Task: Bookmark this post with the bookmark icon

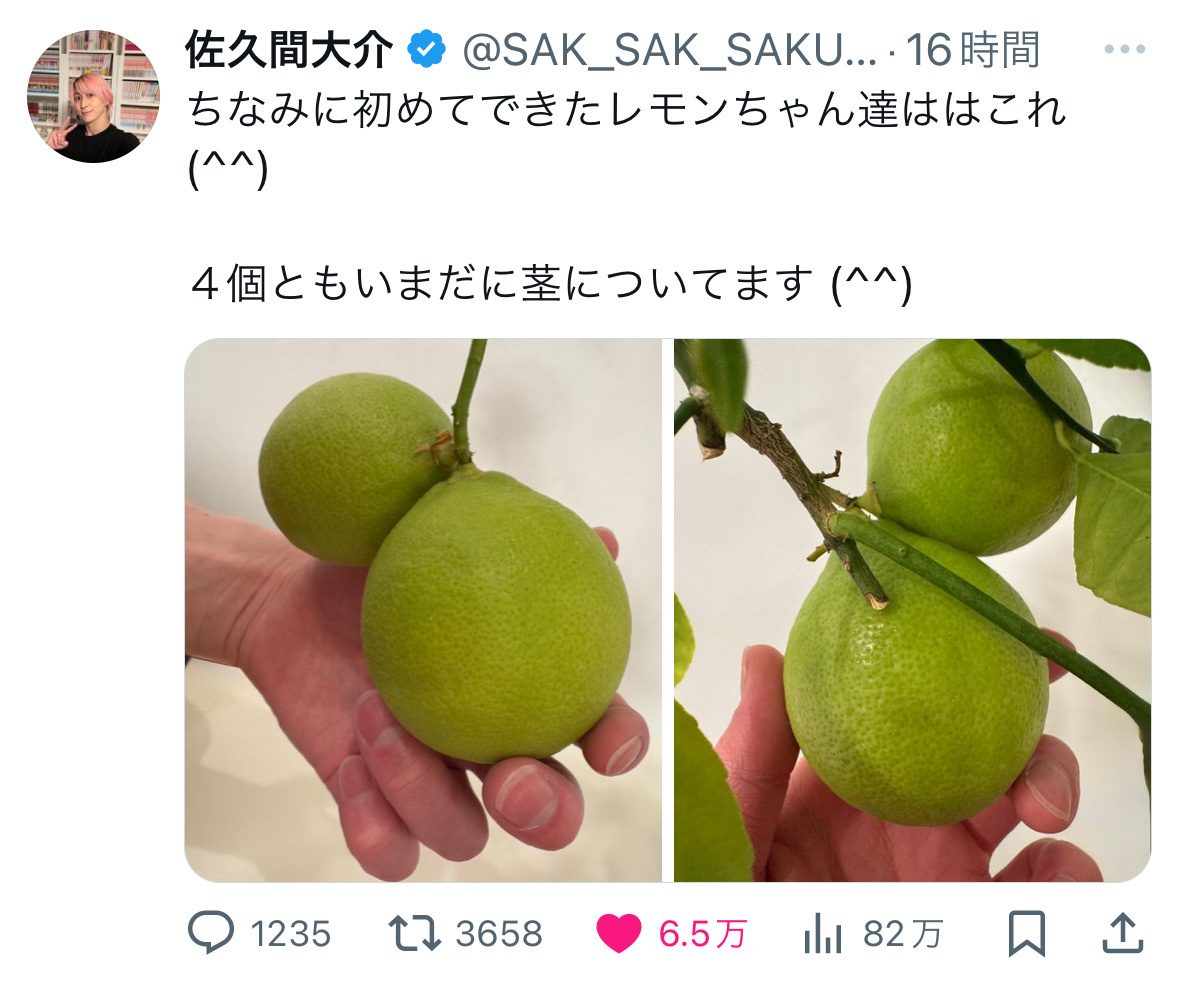Action: coord(1026,933)
